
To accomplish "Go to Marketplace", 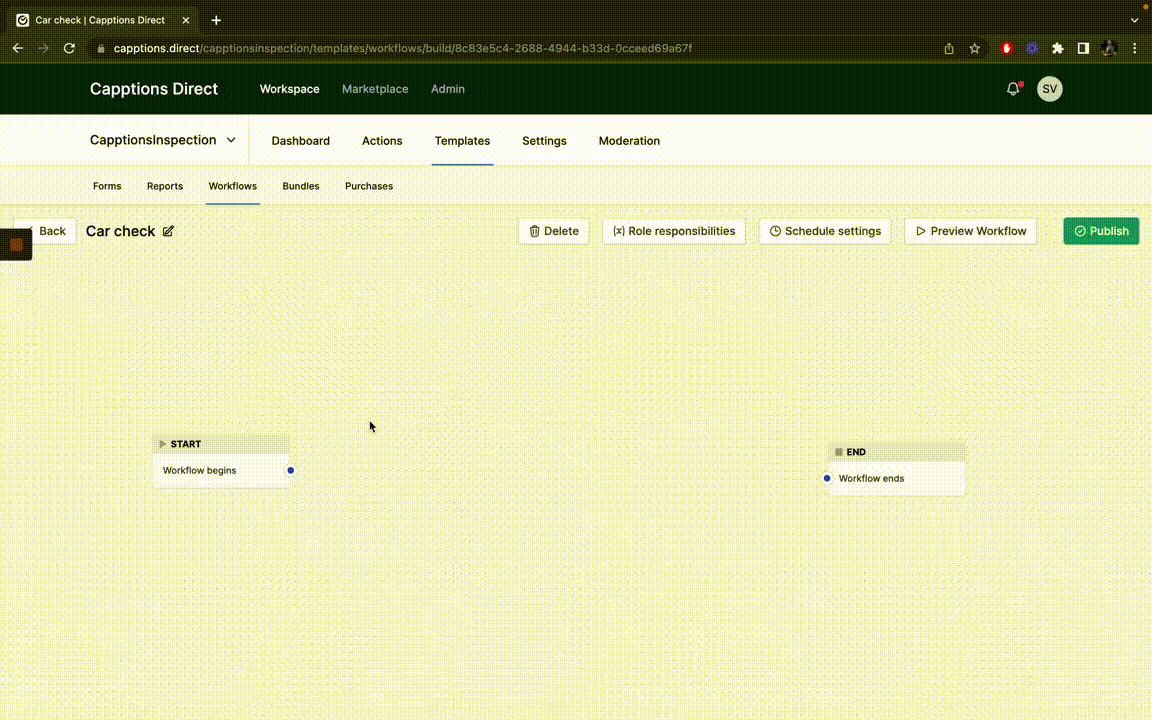I will click(x=375, y=89).
